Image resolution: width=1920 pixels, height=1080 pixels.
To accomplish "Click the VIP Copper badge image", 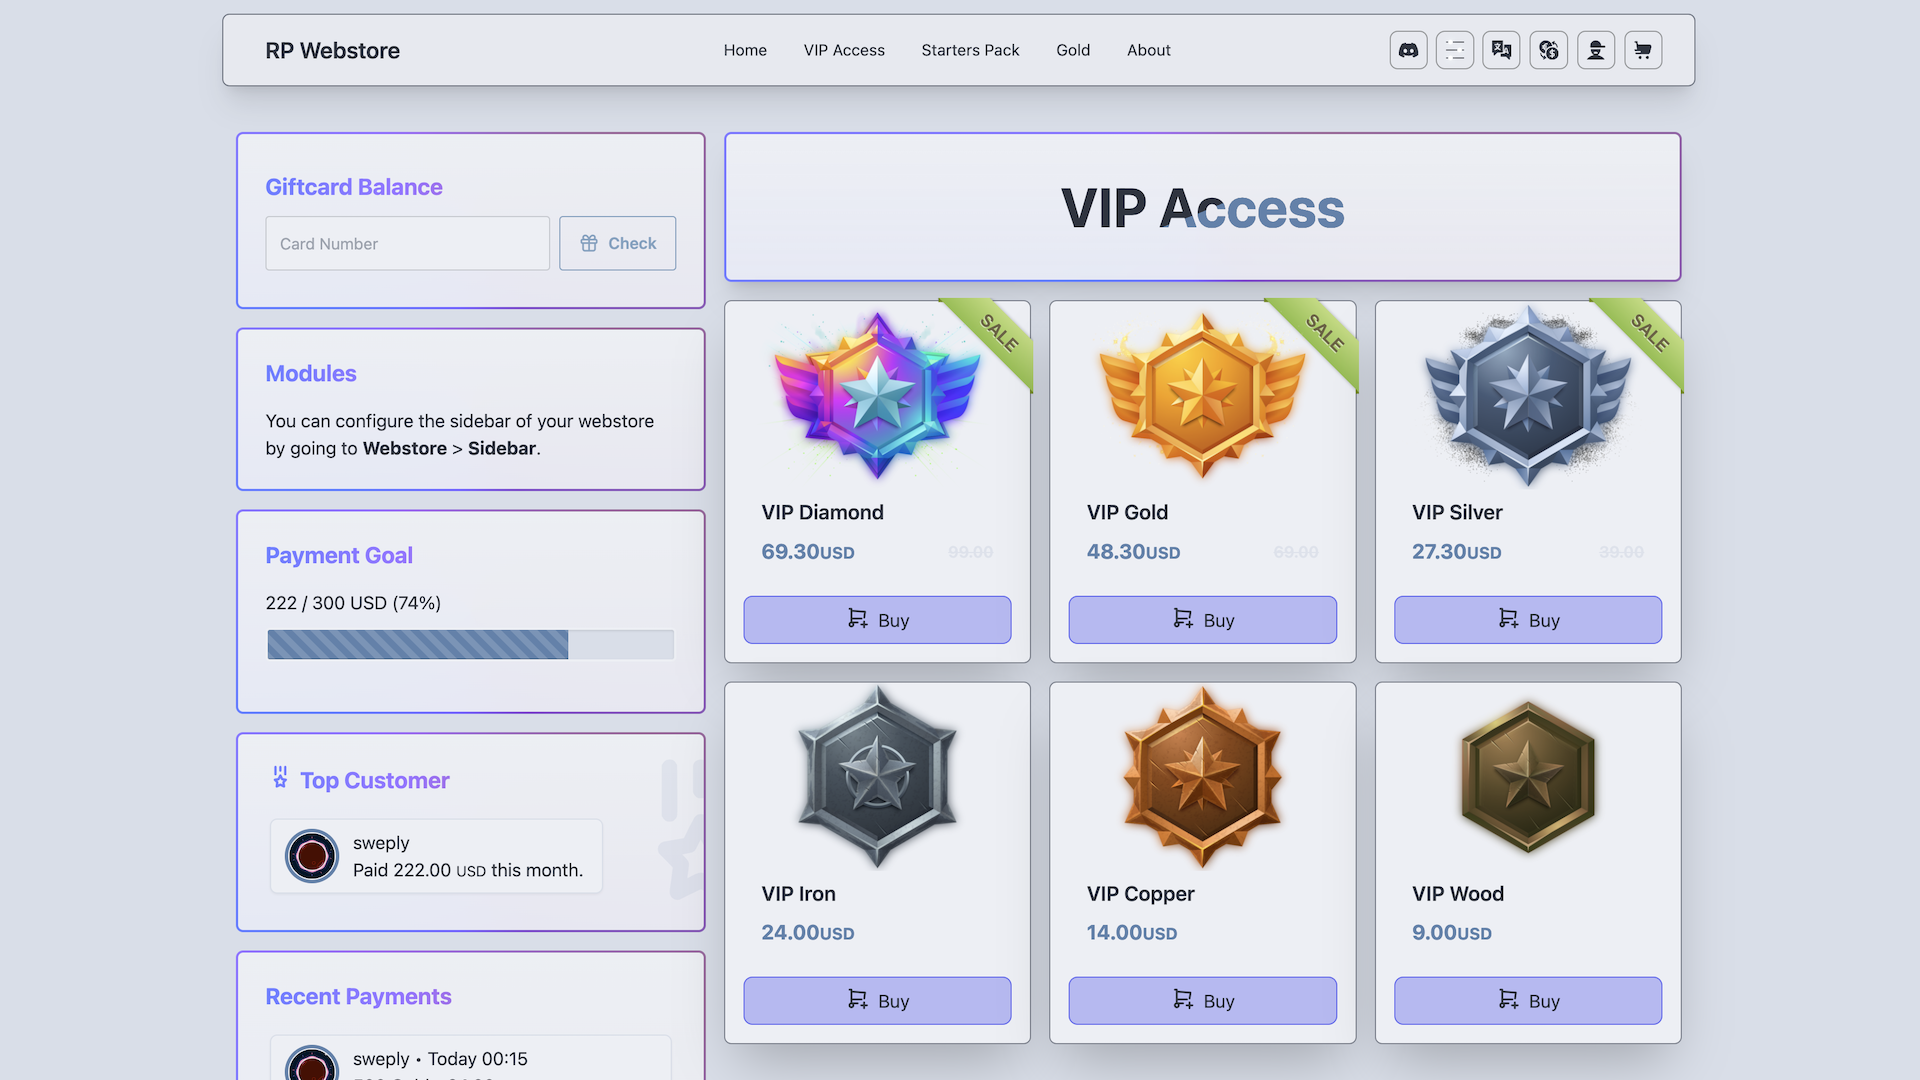I will coord(1202,776).
